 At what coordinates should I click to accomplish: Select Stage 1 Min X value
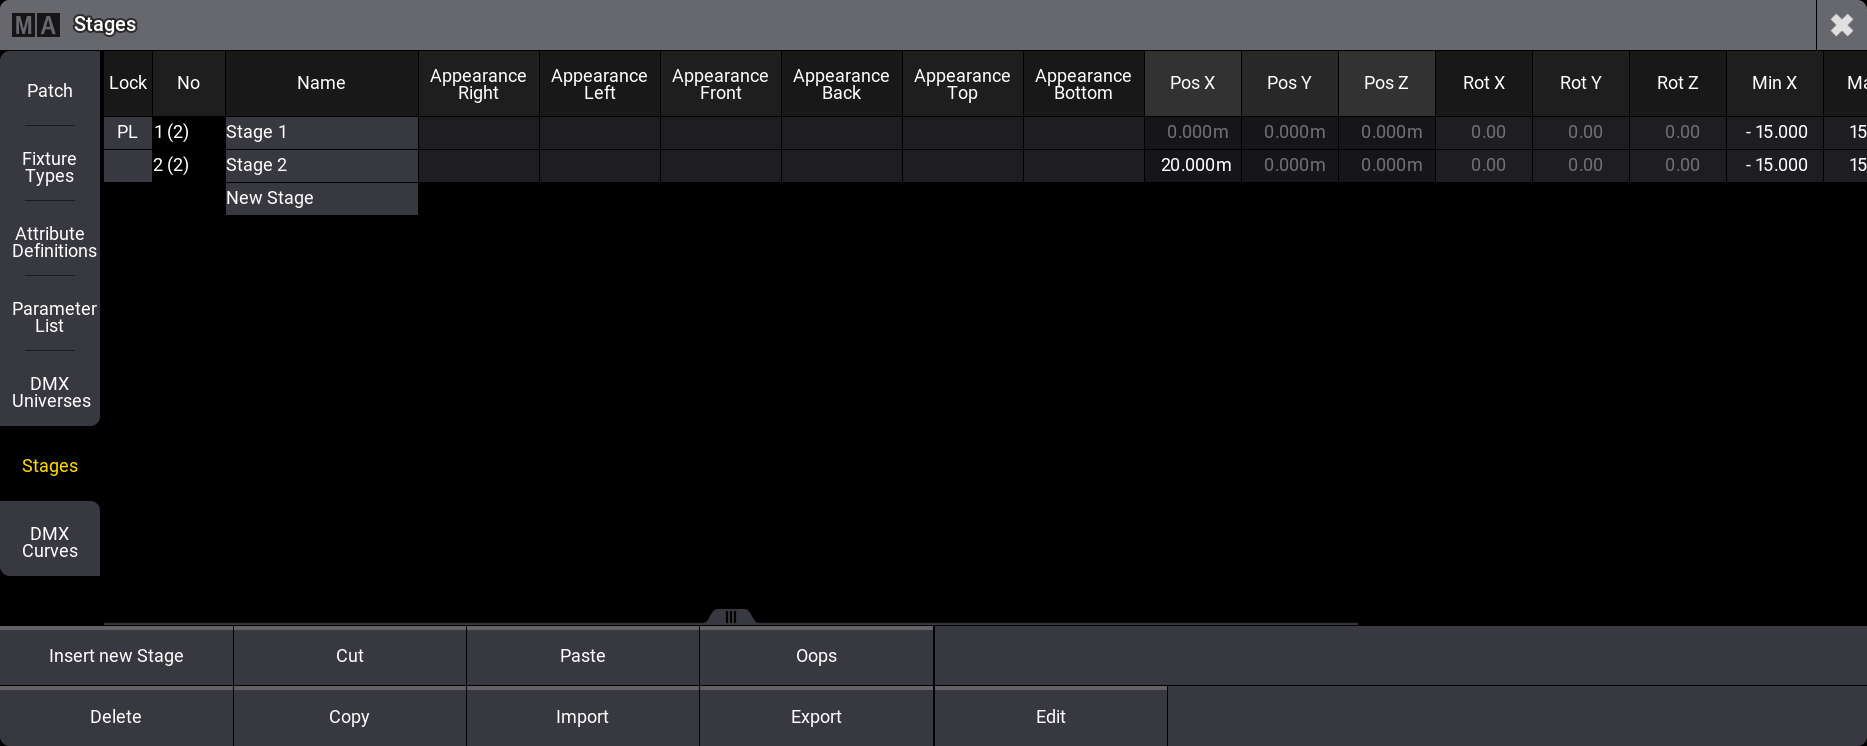point(1775,132)
